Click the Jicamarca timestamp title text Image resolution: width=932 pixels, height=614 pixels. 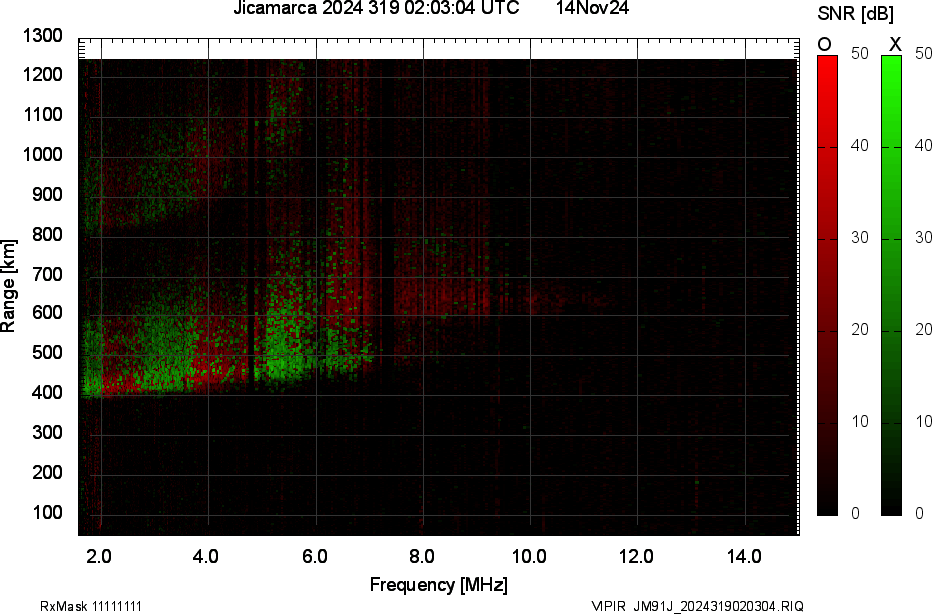coord(375,9)
